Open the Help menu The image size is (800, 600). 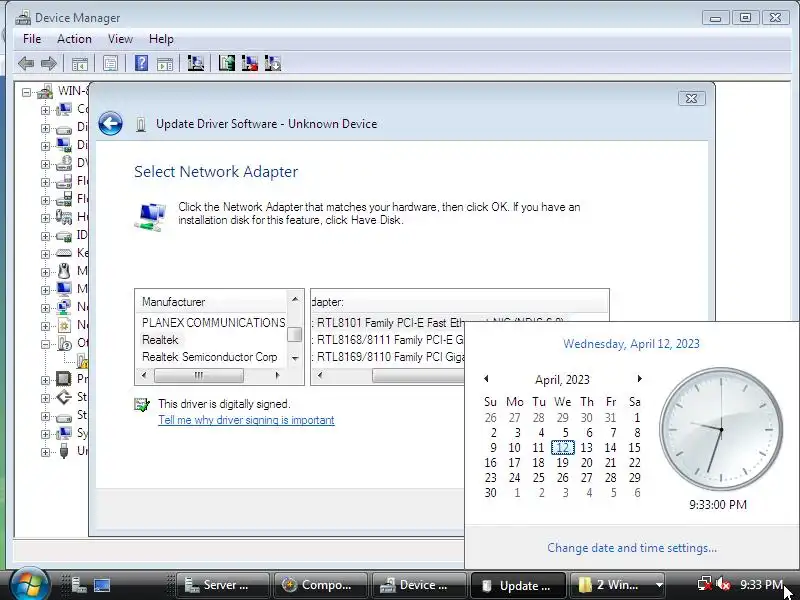[161, 39]
